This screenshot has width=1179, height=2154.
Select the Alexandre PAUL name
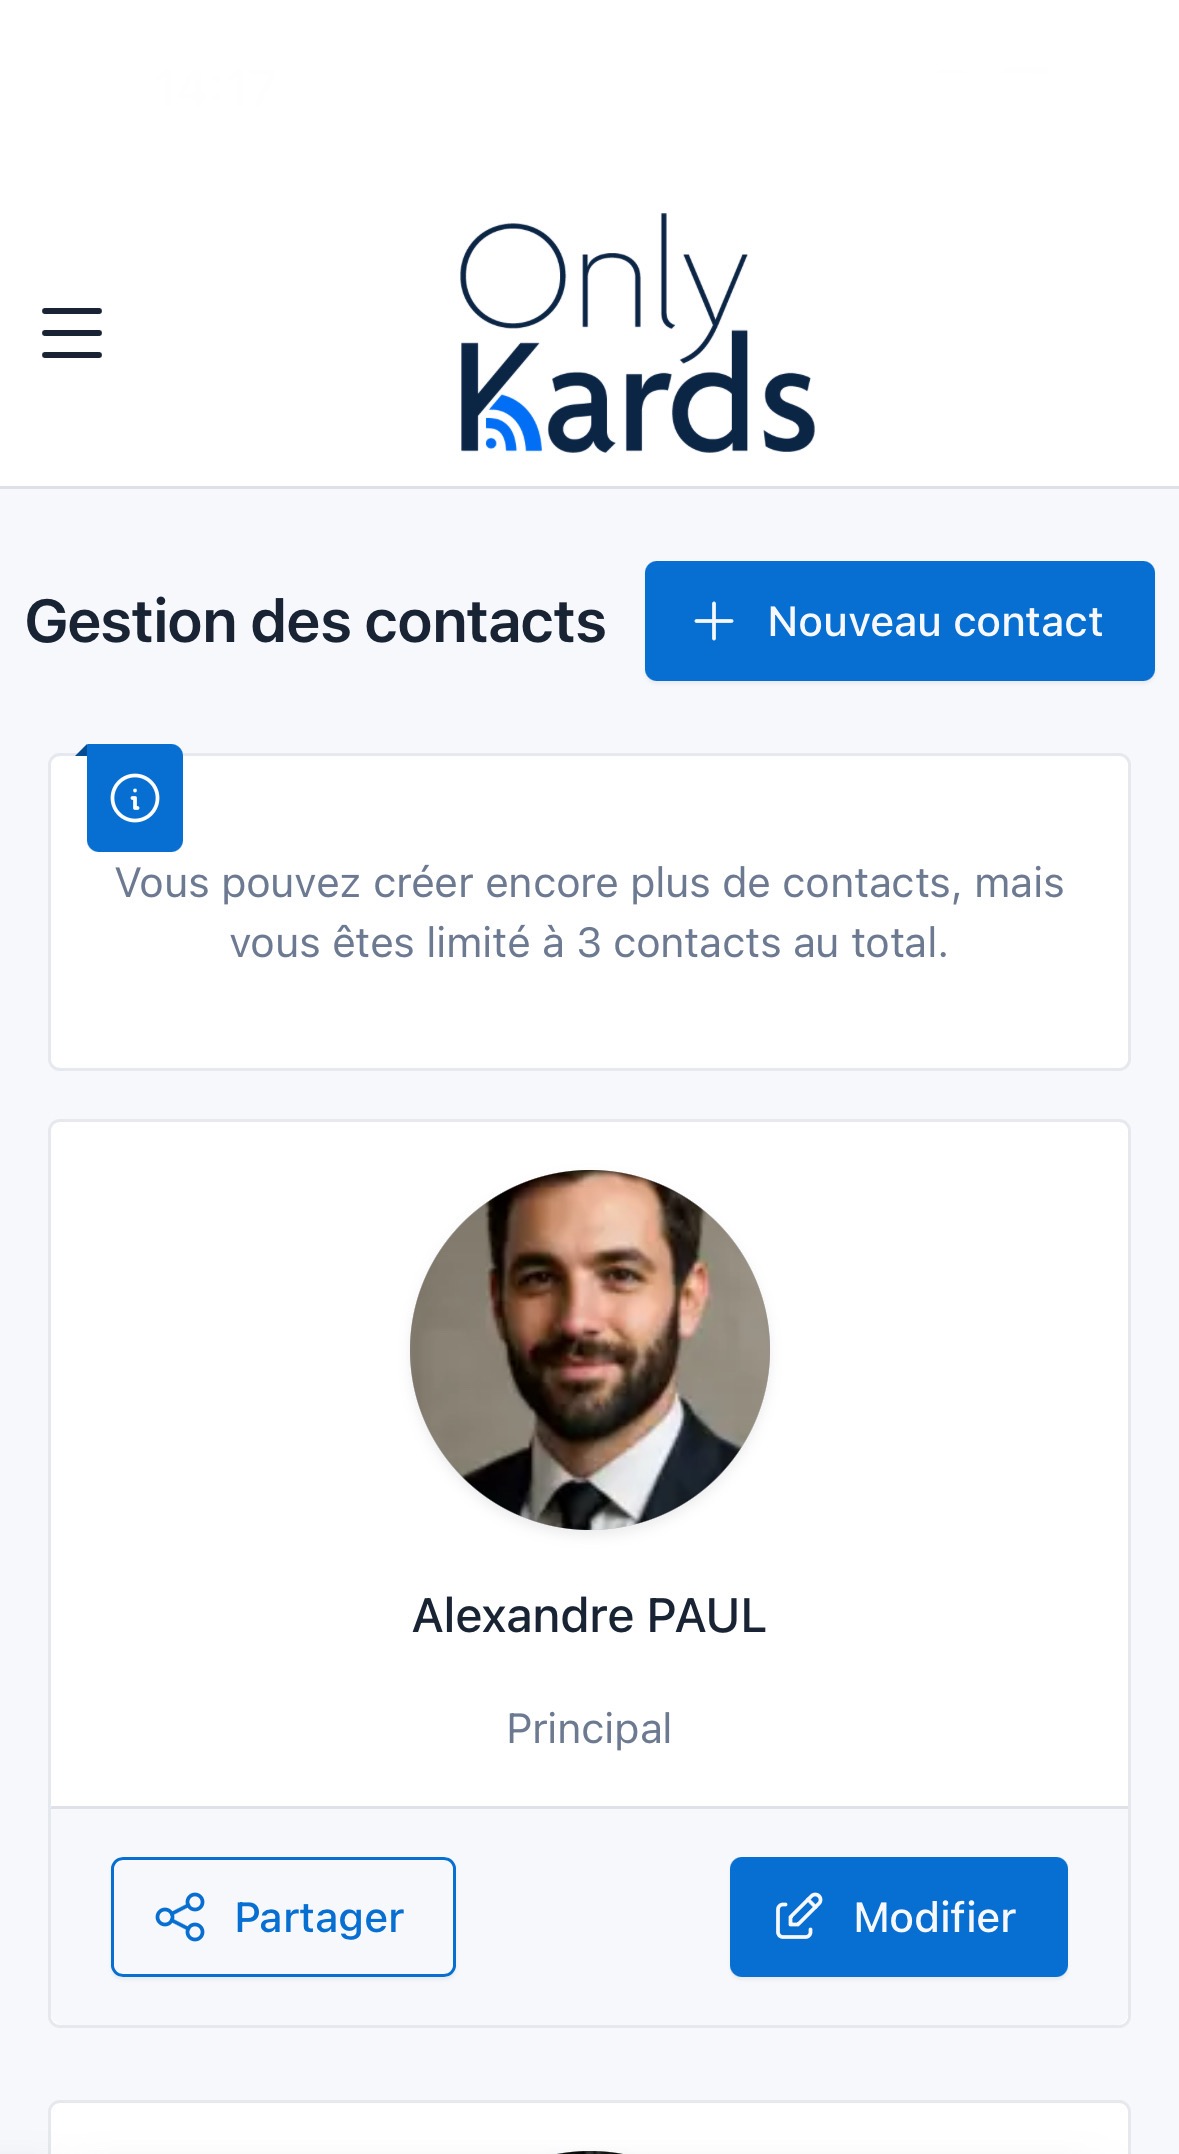(x=590, y=1615)
